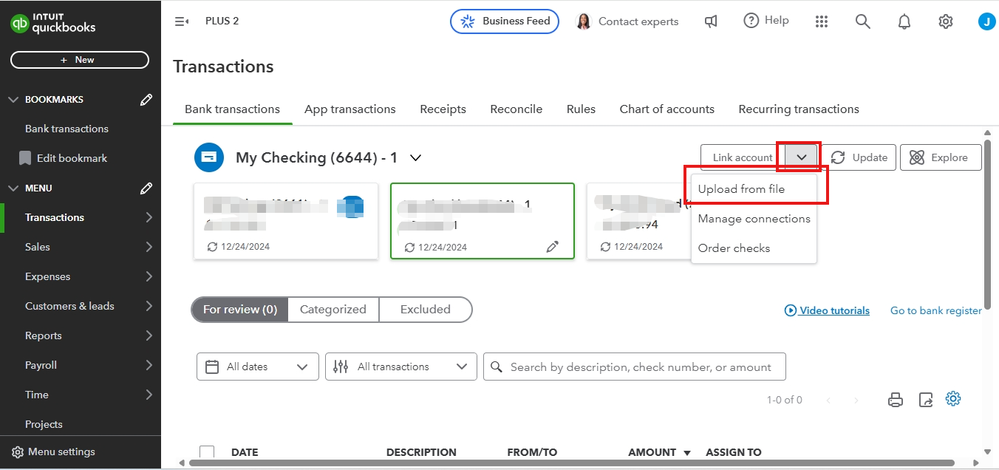
Task: Edit bookmarks with pencil icon
Action: pos(146,99)
